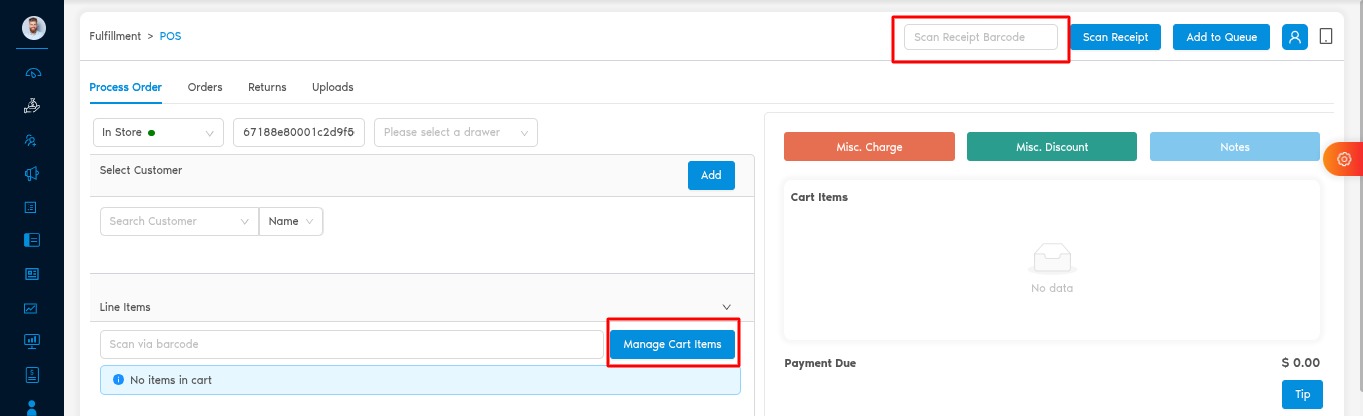This screenshot has width=1363, height=416.
Task: Open the presentation bar chart sidebar icon
Action: coord(32,341)
